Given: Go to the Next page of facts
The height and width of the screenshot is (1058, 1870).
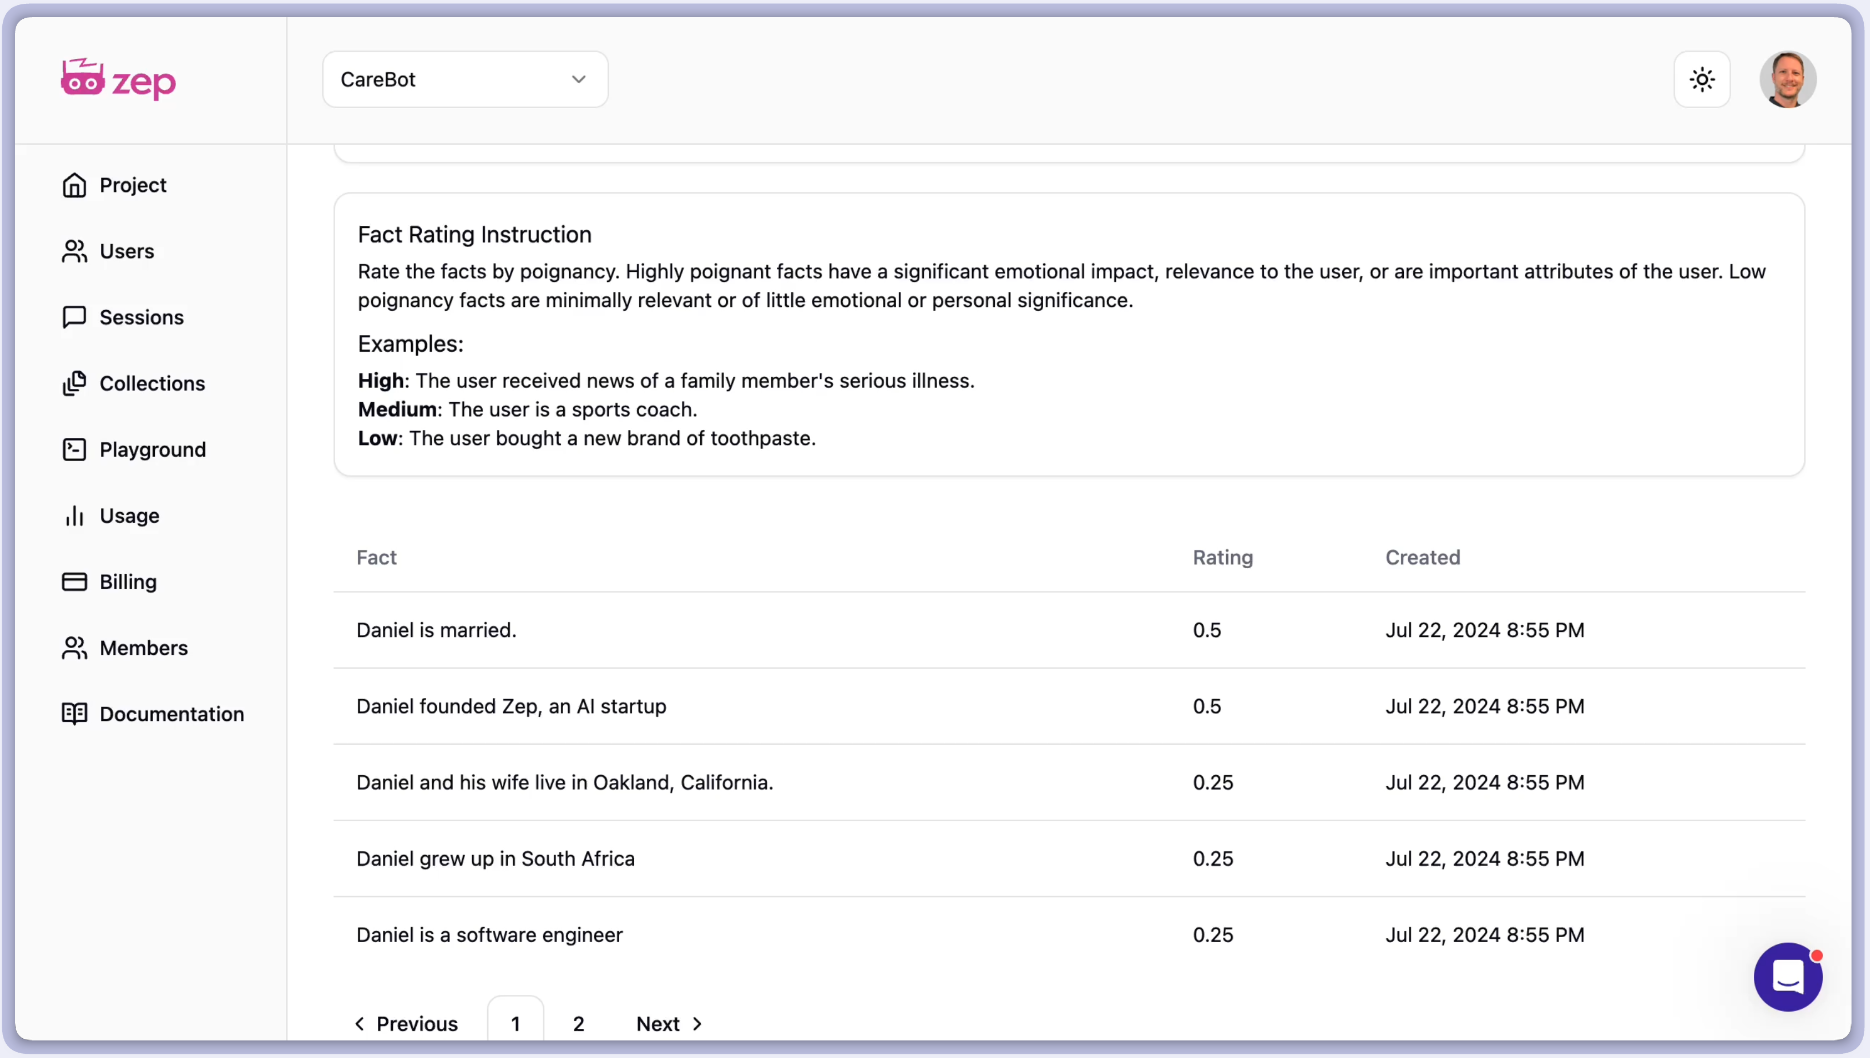Looking at the screenshot, I should (x=669, y=1023).
